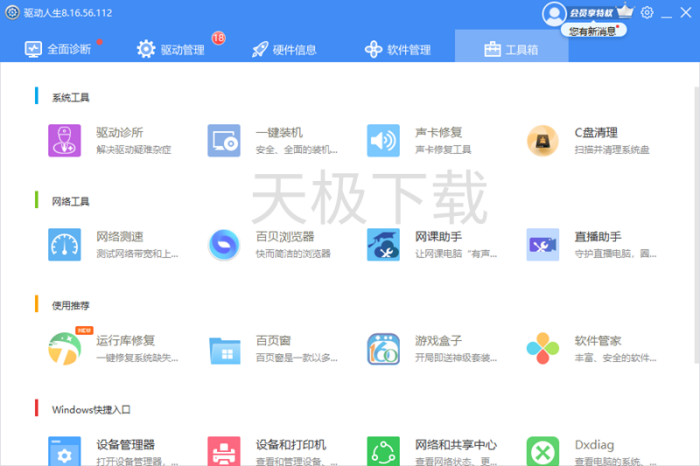This screenshot has width=700, height=466.
Task: Click the 您有新消息 notification bubble
Action: tap(593, 31)
